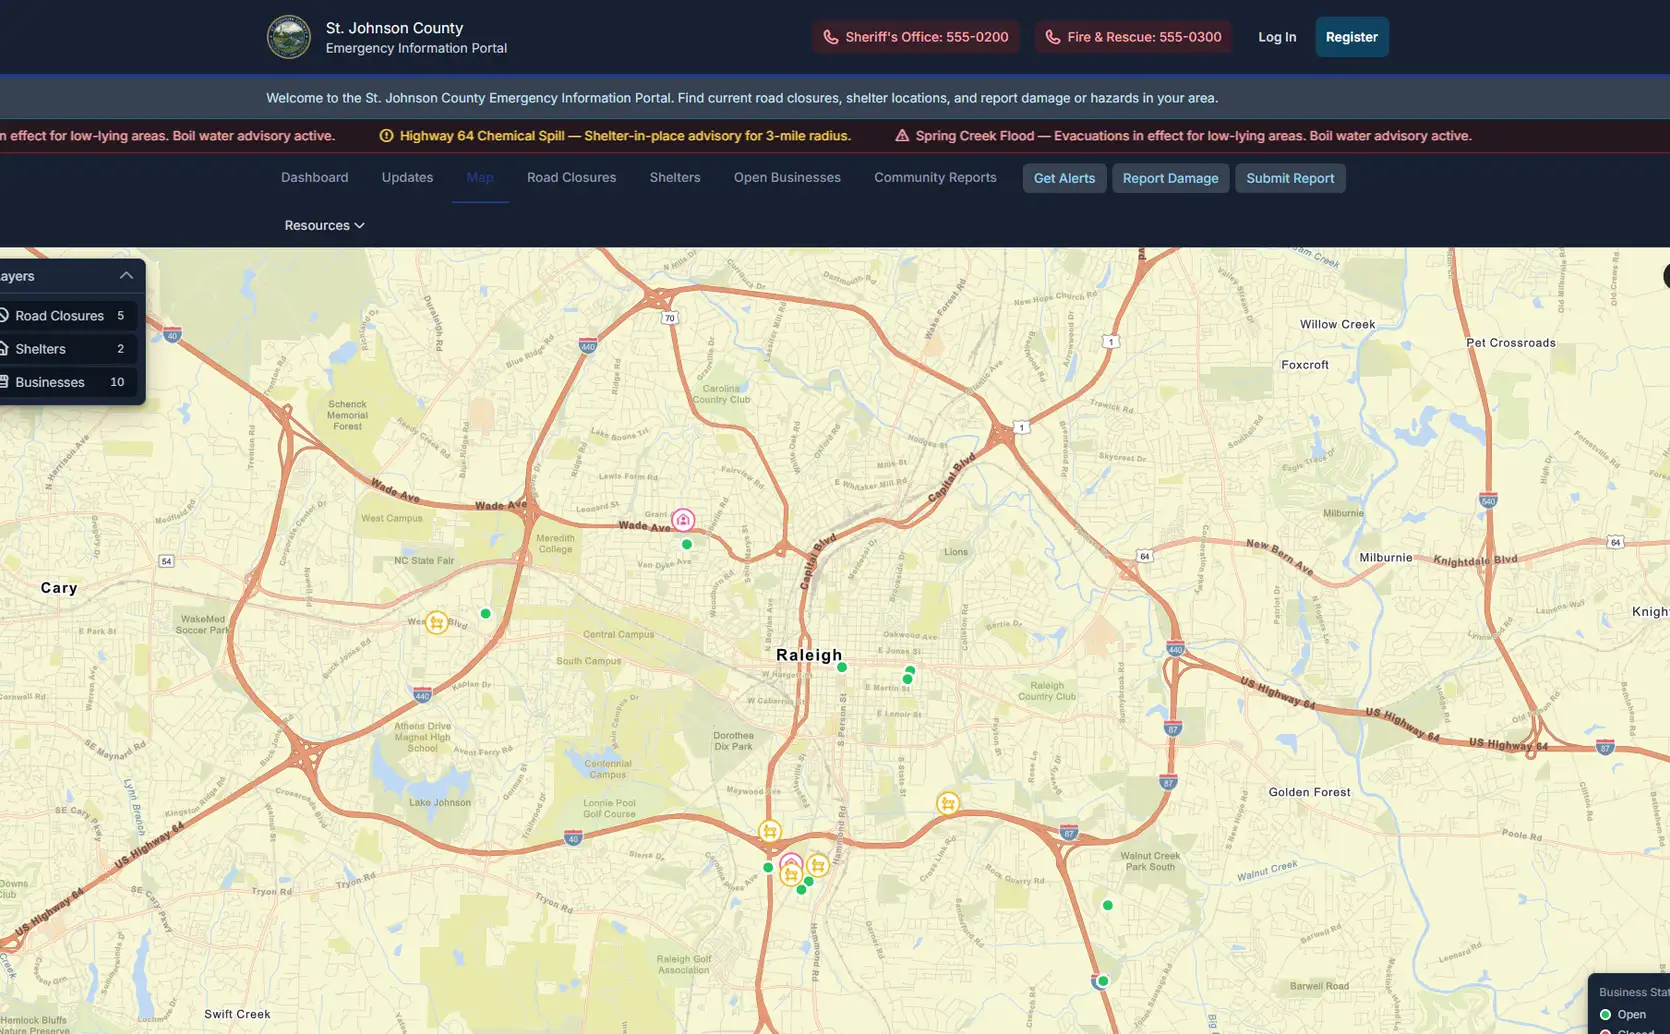Click the info icon before Highway 64 Chemical Spill
Screen dimensions: 1670x1034
tap(387, 136)
